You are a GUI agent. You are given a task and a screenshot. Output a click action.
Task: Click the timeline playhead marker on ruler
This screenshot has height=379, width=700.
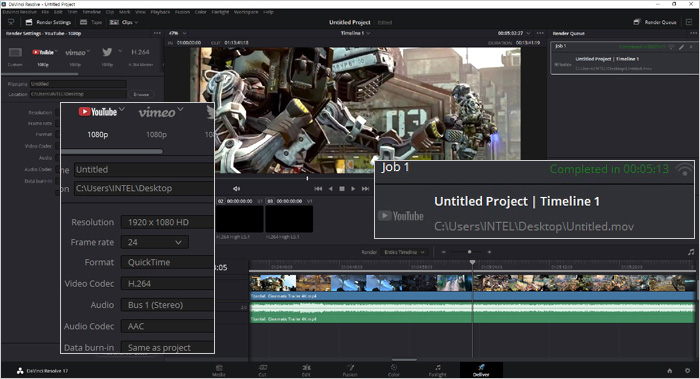(473, 262)
